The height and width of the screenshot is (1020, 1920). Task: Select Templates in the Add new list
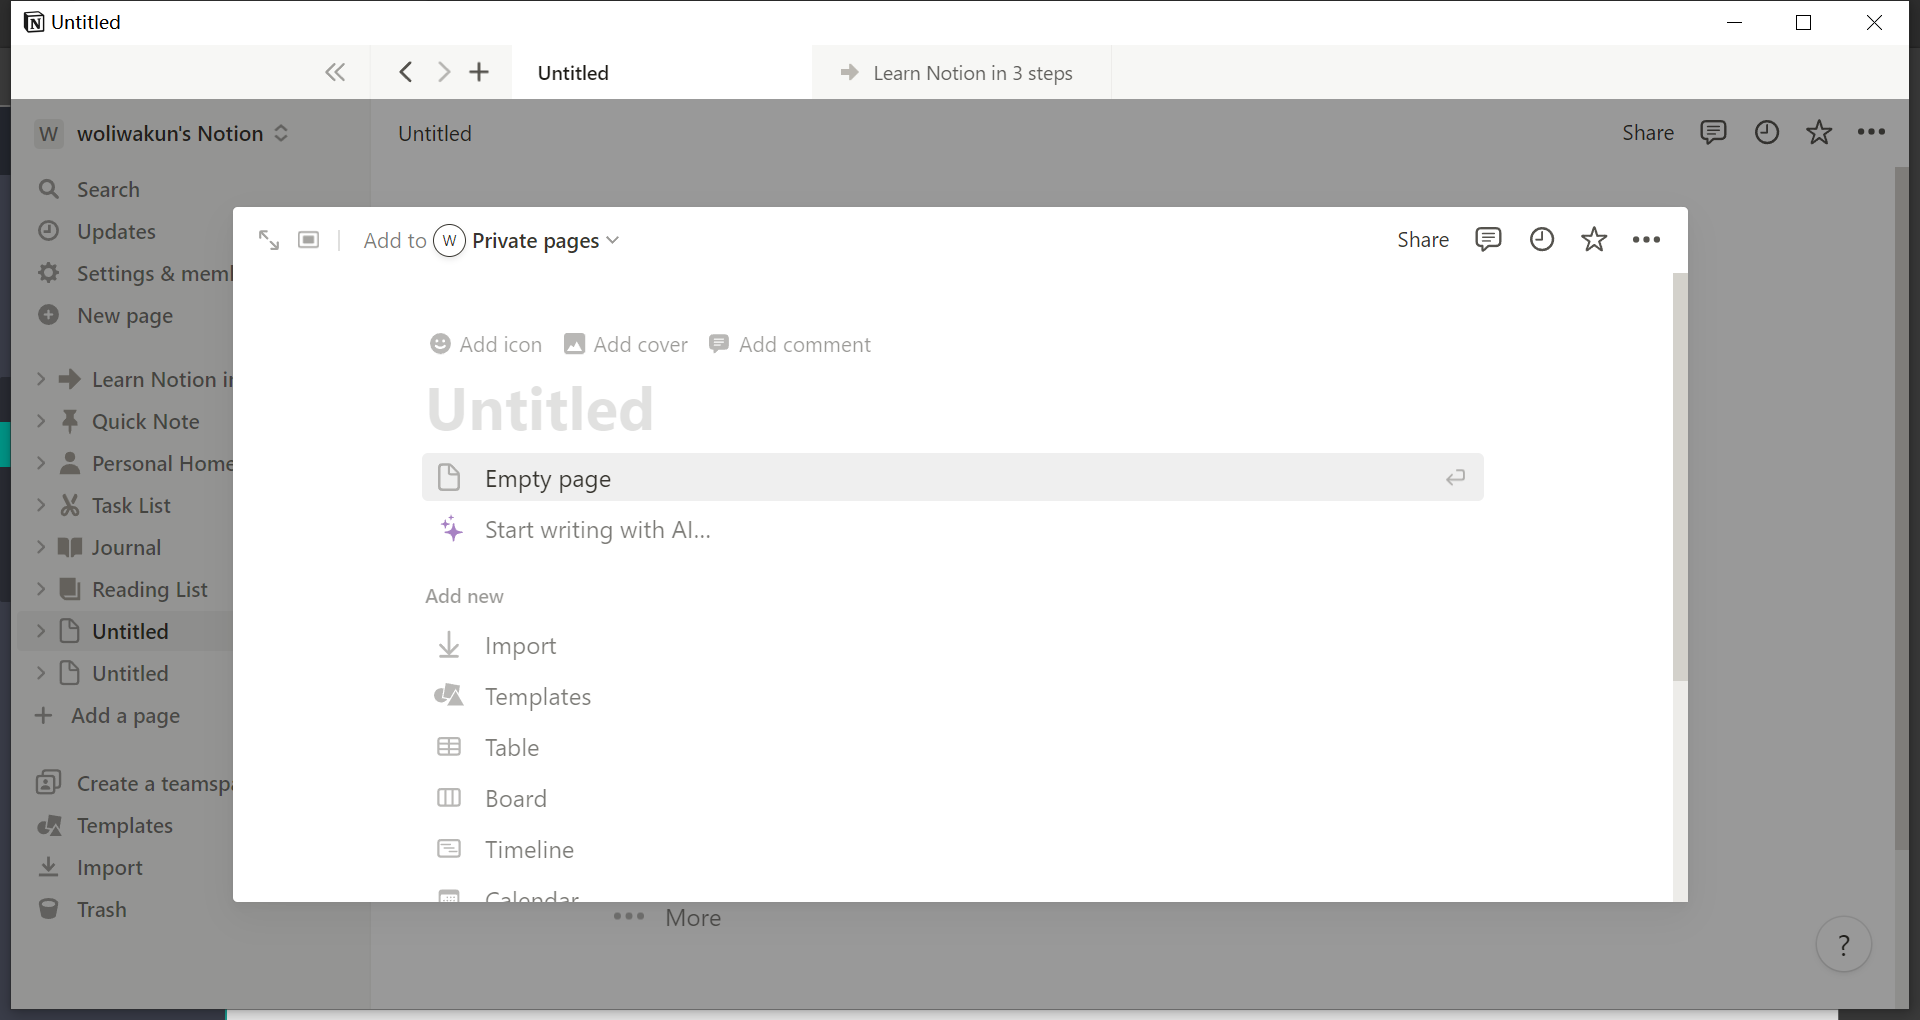point(537,696)
